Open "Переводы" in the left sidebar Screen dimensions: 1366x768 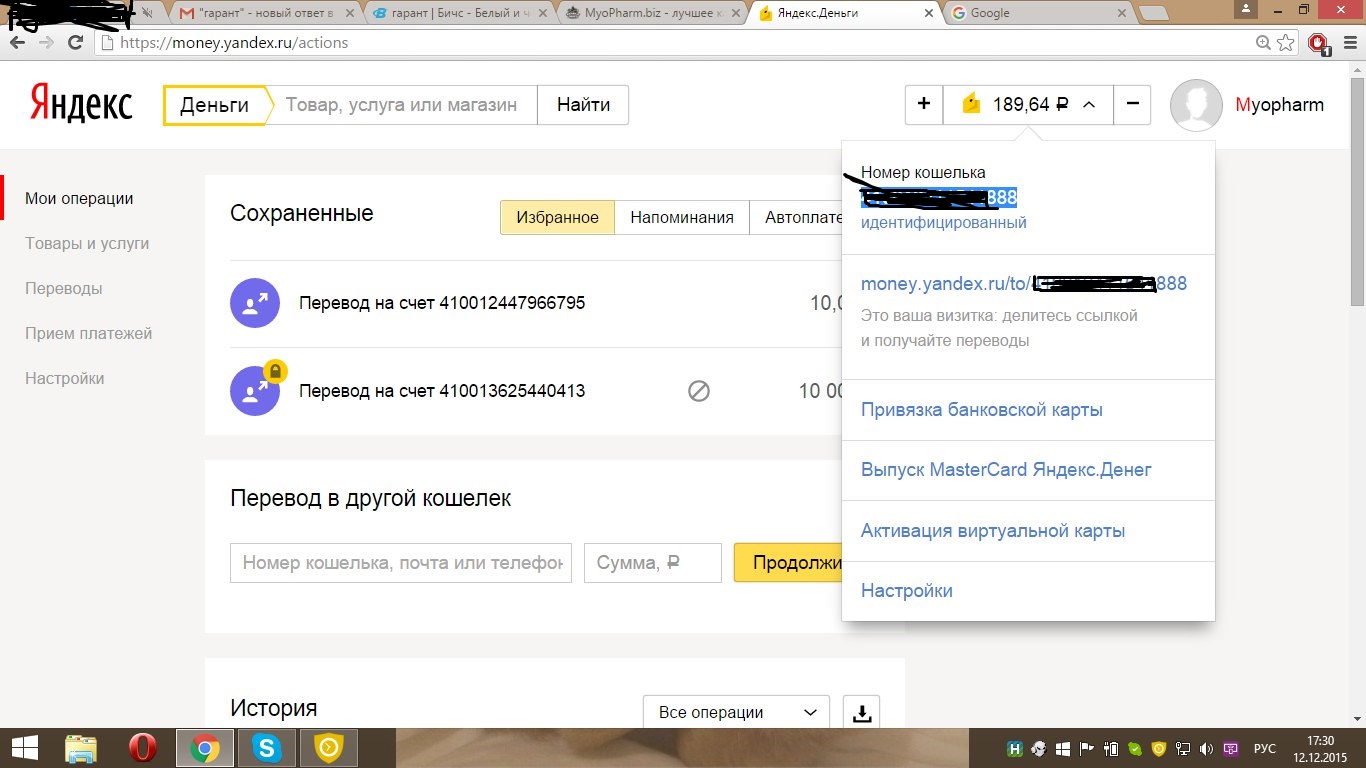(x=64, y=288)
